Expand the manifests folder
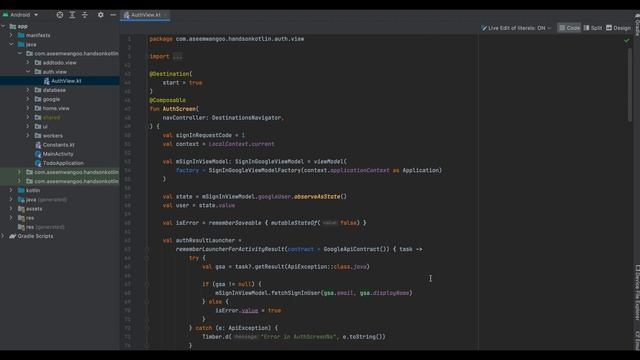This screenshot has width=640, height=360. click(11, 36)
